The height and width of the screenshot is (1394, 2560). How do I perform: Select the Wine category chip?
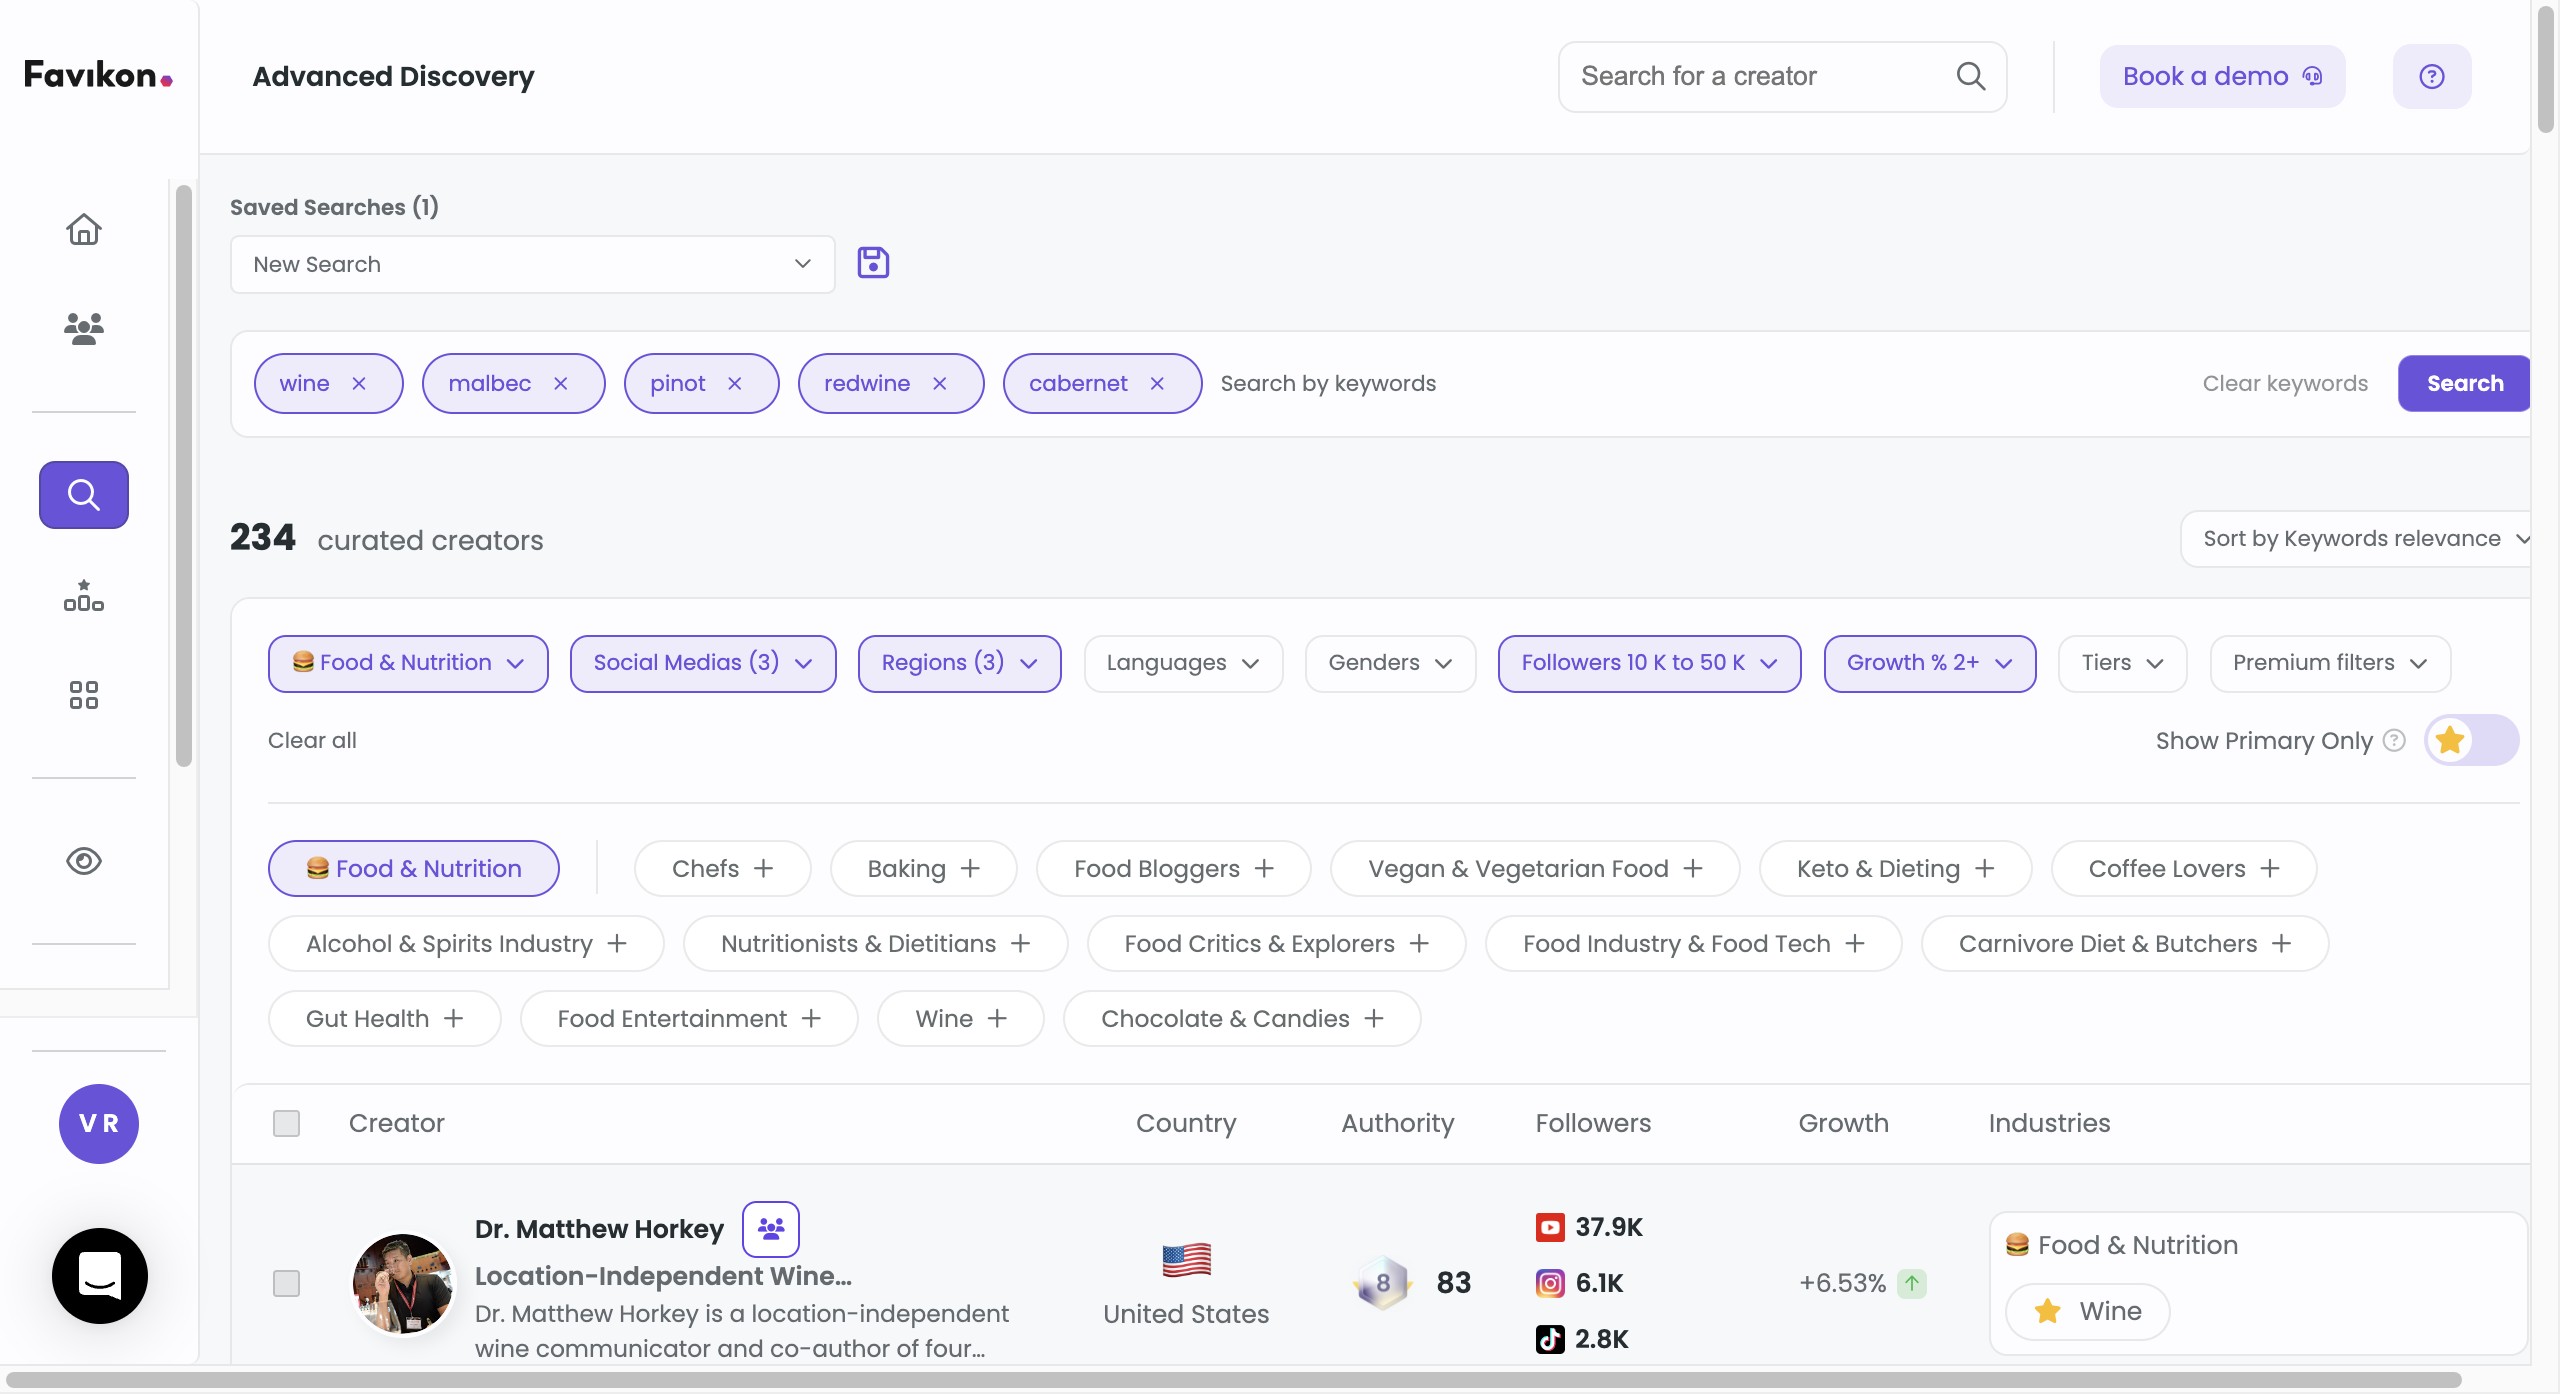click(959, 1018)
